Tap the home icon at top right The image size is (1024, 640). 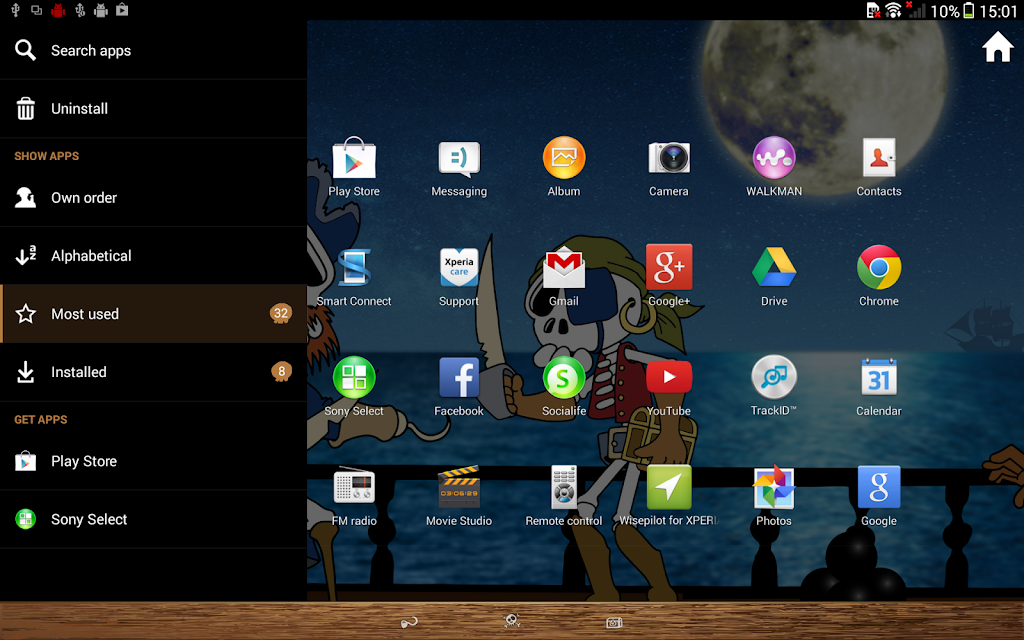(998, 47)
